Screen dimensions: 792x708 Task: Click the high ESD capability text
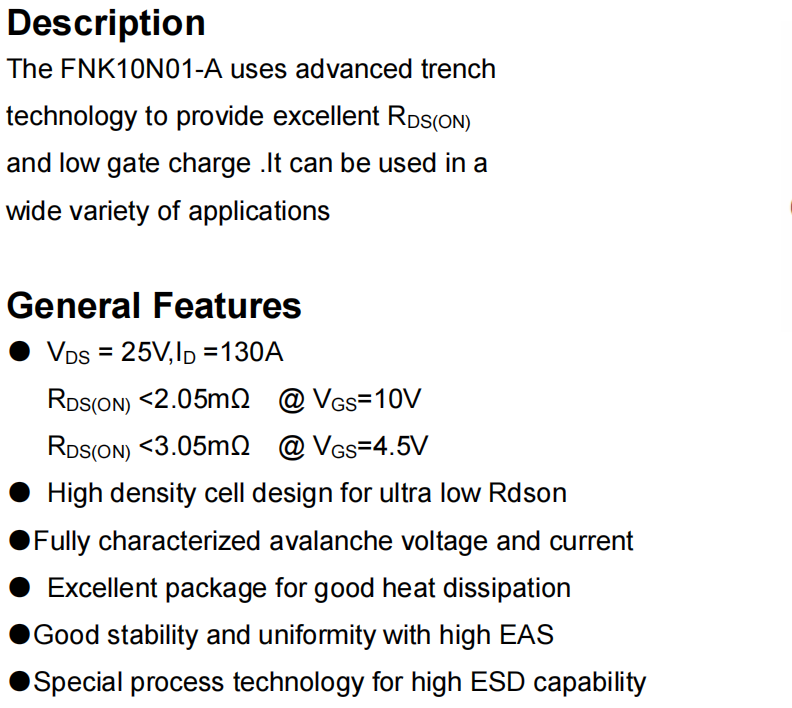tap(555, 683)
